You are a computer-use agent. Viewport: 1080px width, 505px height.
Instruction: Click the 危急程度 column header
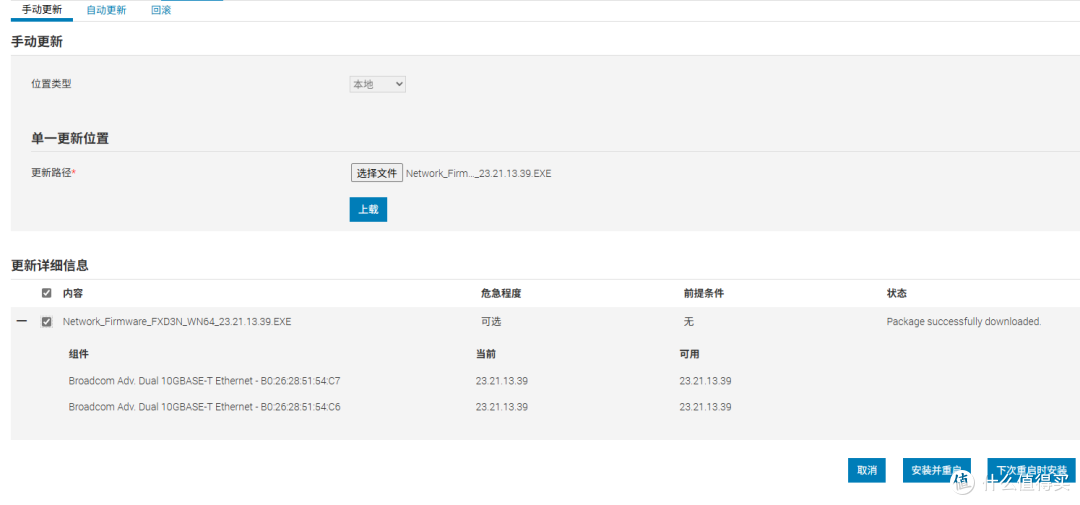501,293
